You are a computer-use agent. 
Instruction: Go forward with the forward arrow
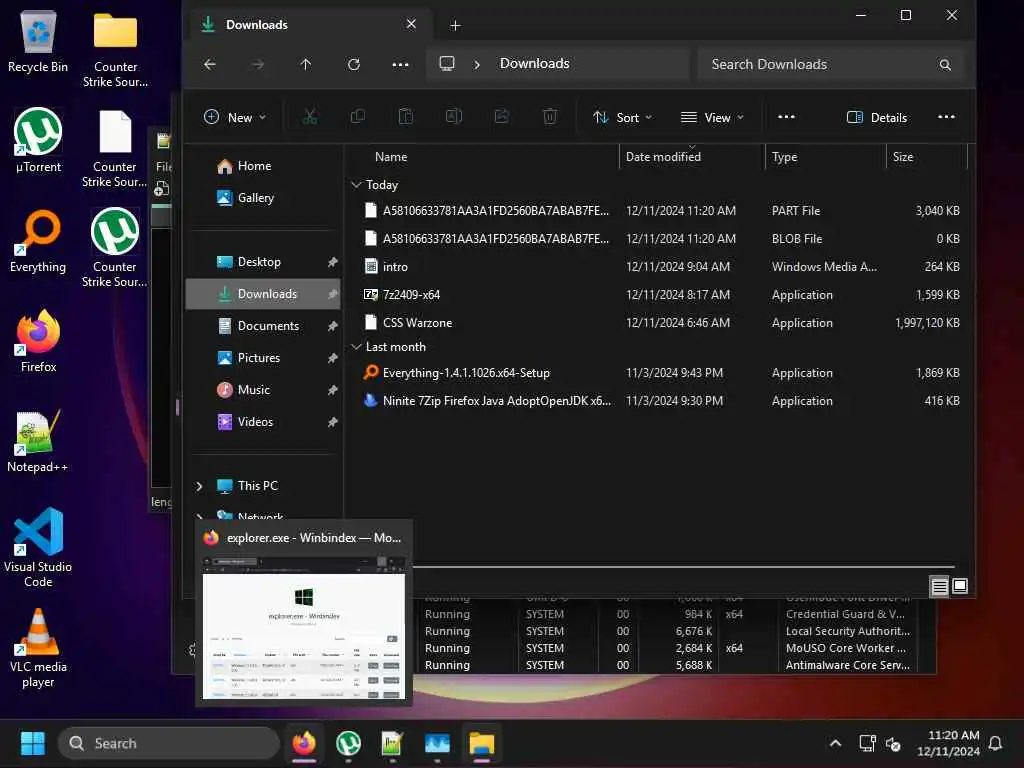coord(258,64)
